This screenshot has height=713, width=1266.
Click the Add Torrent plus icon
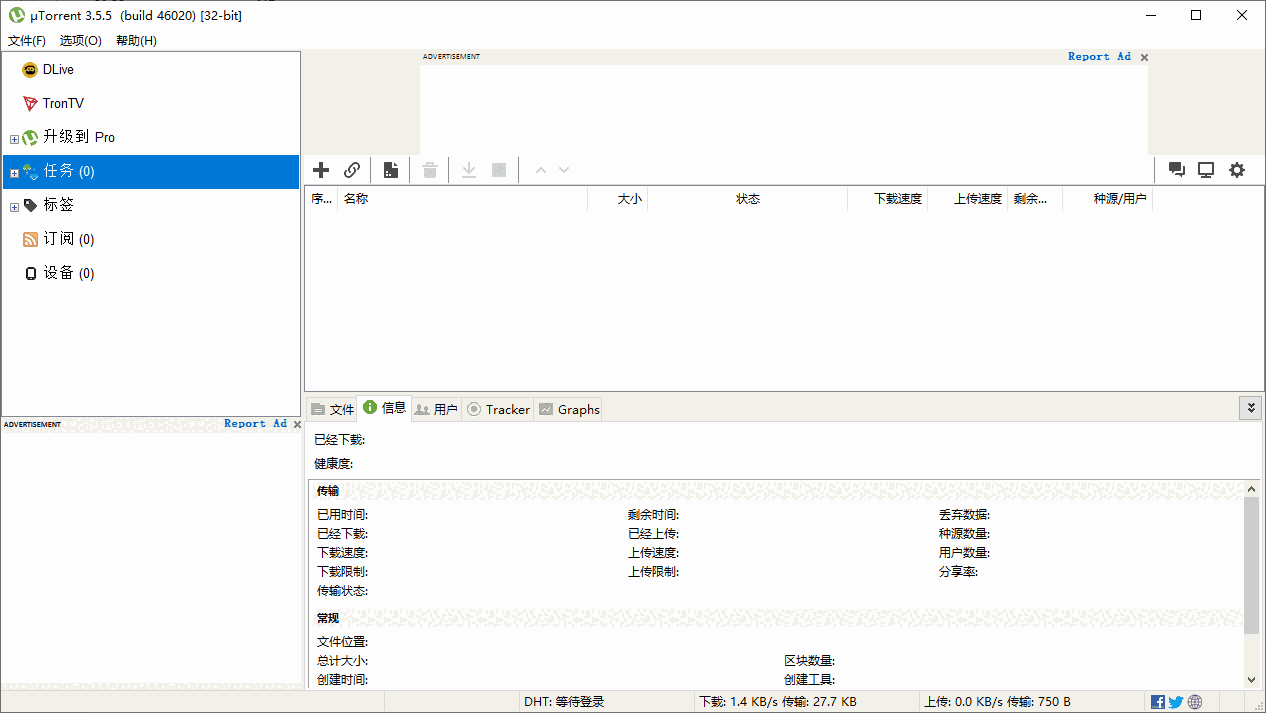tap(320, 169)
